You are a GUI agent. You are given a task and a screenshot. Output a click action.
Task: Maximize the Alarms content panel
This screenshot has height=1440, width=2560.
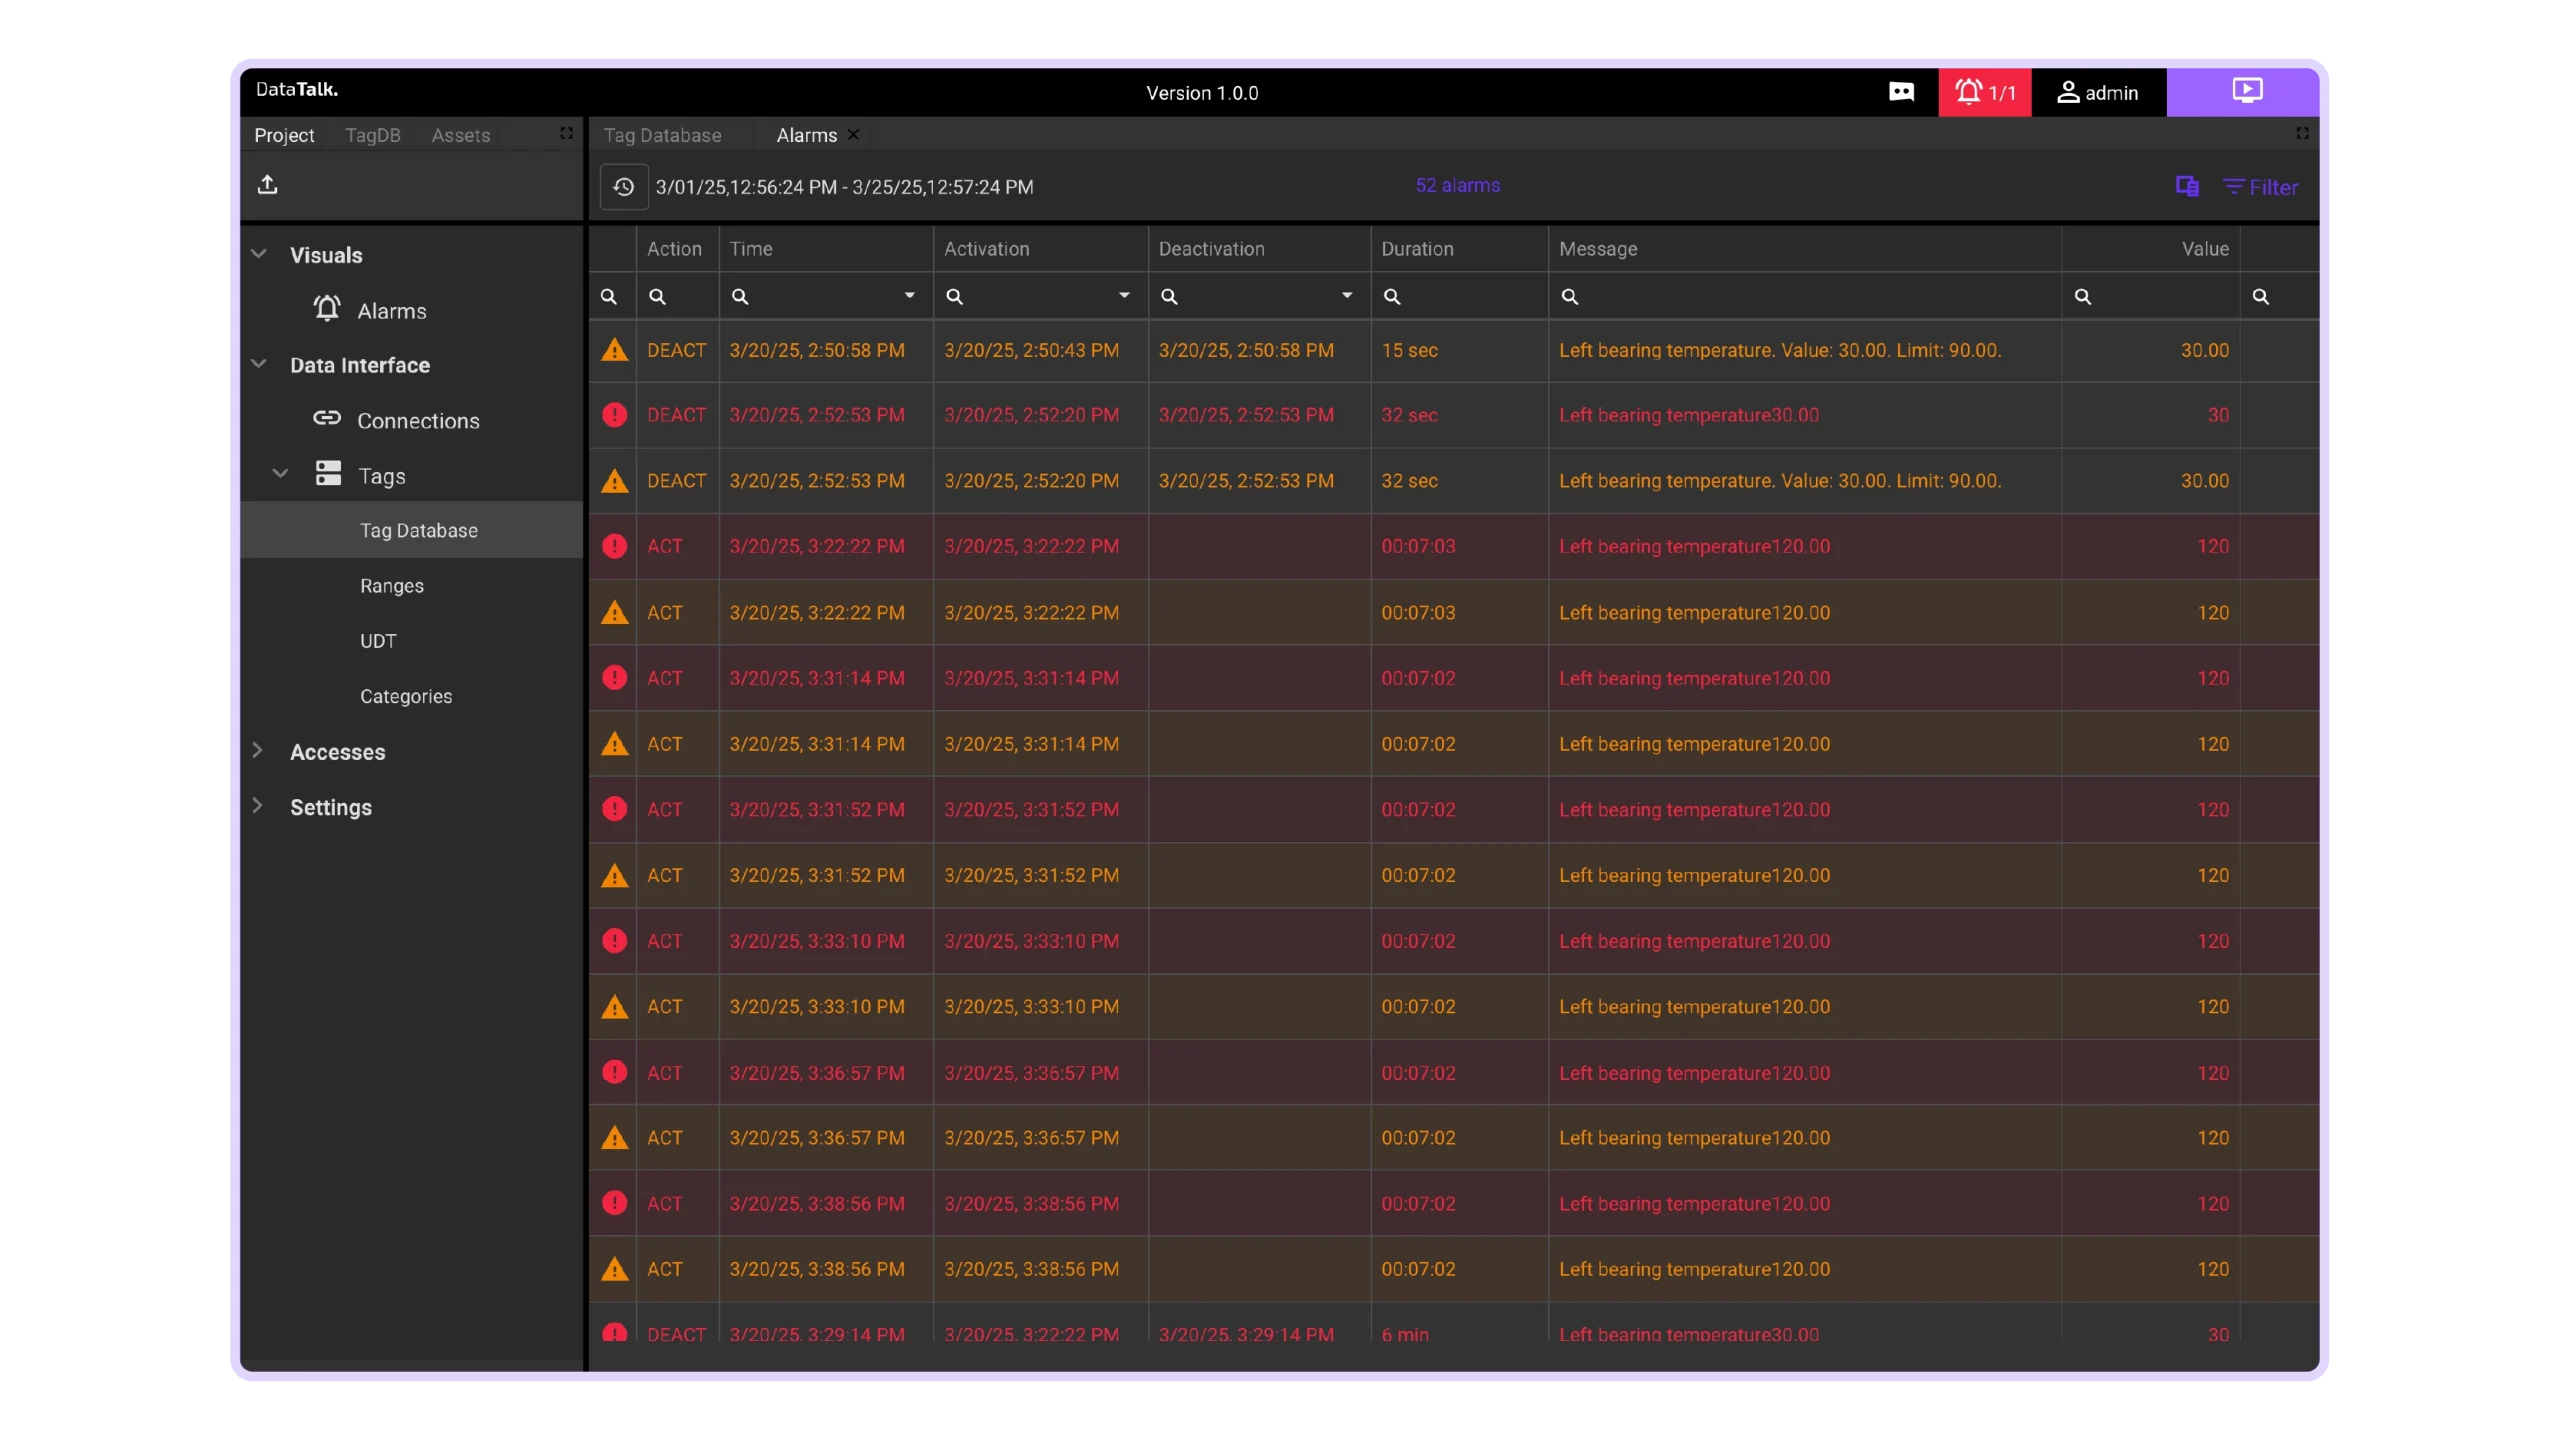pyautogui.click(x=2302, y=133)
